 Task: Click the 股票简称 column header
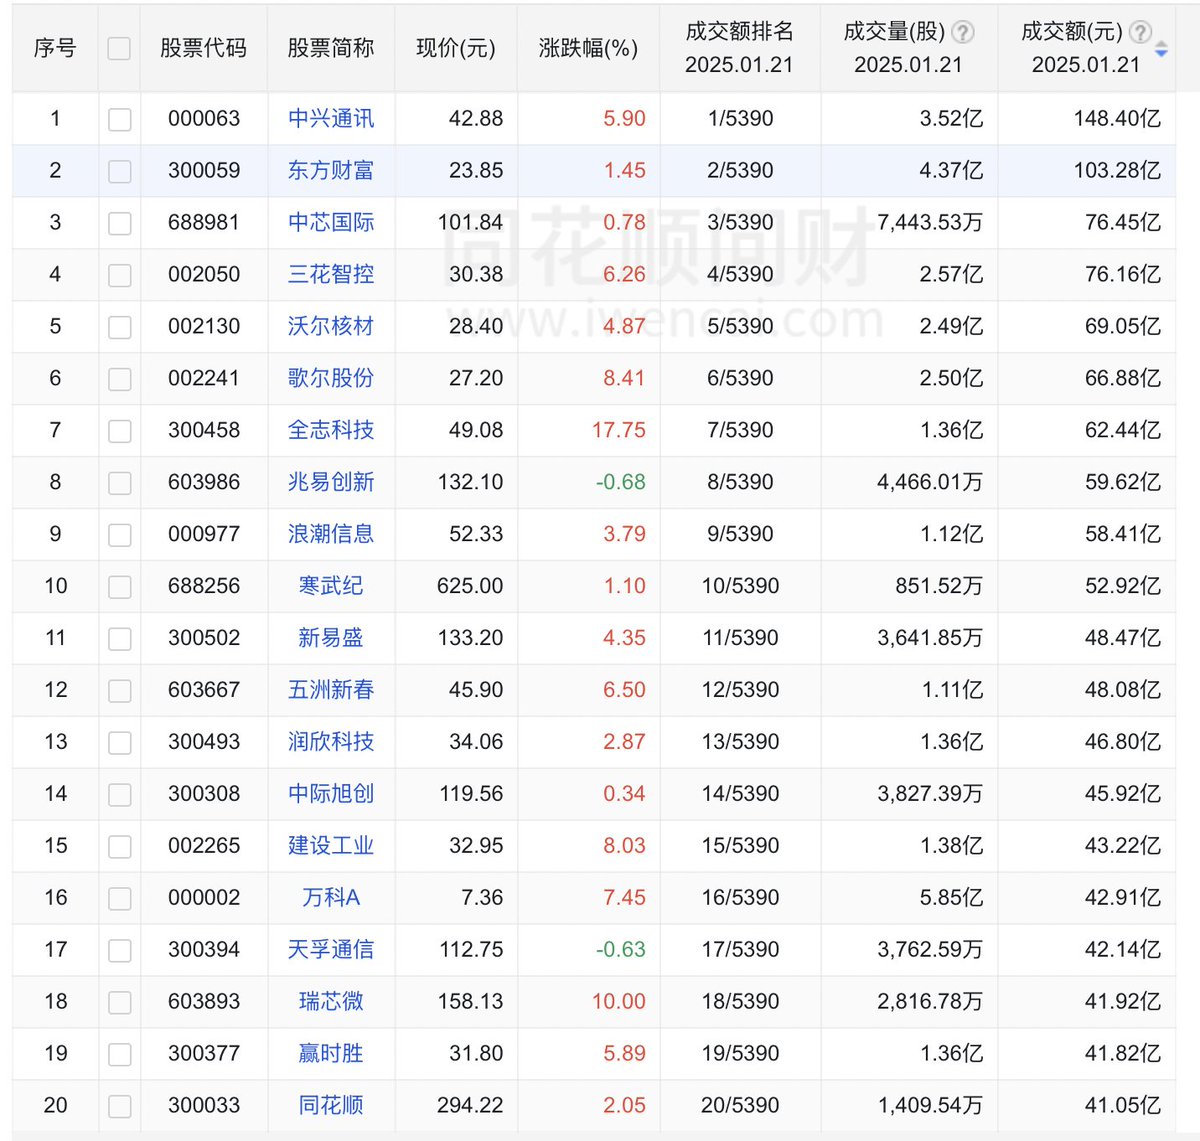pos(331,47)
